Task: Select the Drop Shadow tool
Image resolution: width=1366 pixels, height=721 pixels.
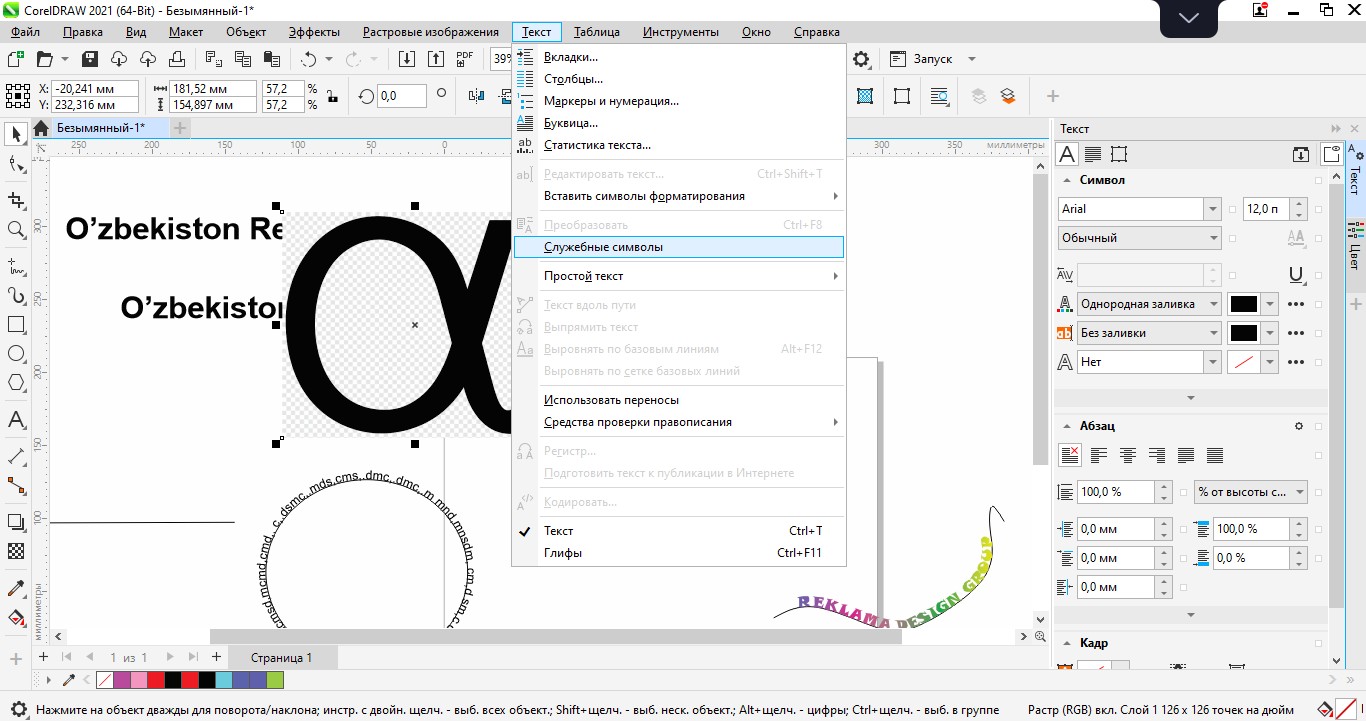Action: (16, 522)
